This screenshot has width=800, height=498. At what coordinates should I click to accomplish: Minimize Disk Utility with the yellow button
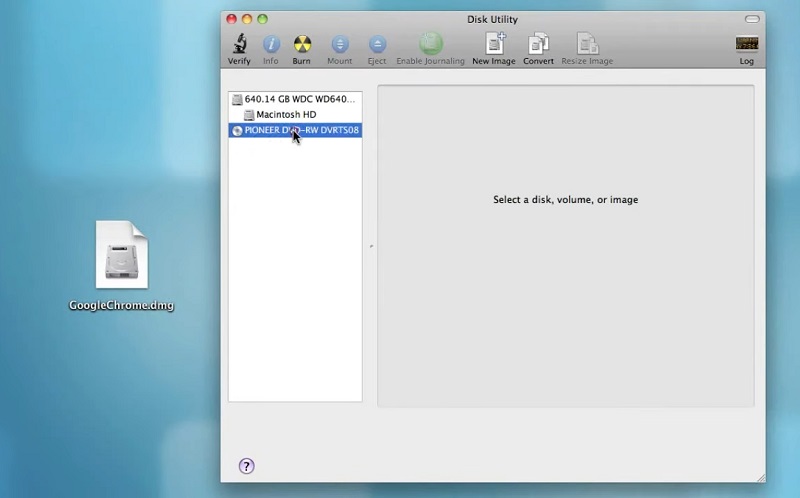pyautogui.click(x=247, y=19)
